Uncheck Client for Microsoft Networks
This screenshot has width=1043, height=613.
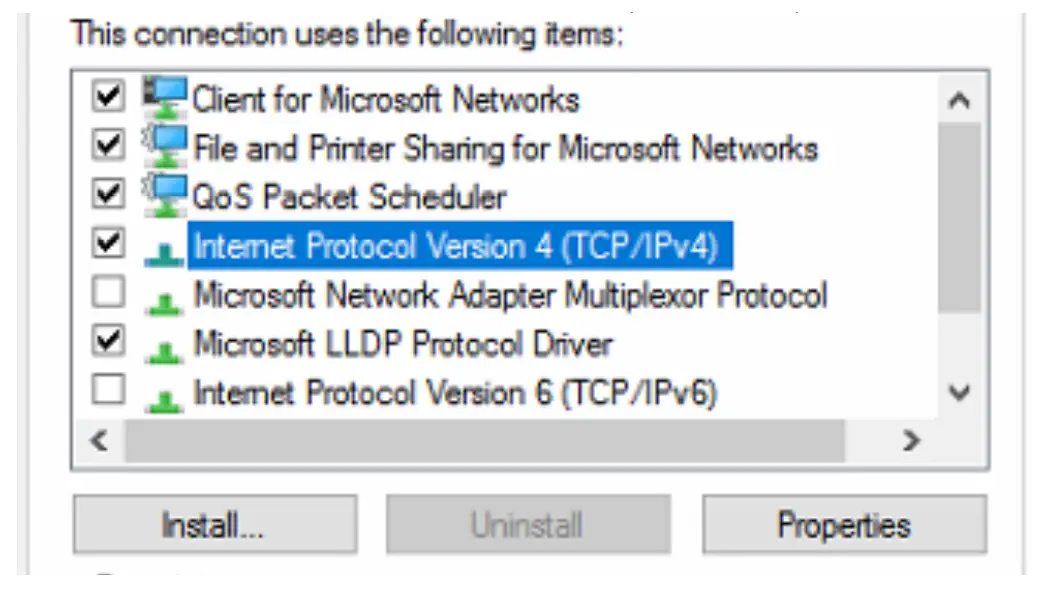pos(107,97)
